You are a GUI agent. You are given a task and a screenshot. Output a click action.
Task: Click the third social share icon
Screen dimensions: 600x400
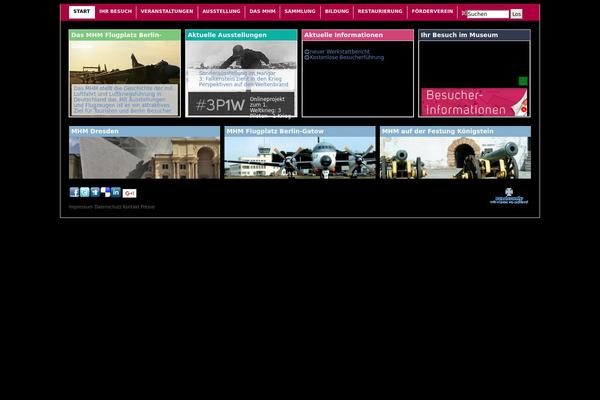point(95,192)
